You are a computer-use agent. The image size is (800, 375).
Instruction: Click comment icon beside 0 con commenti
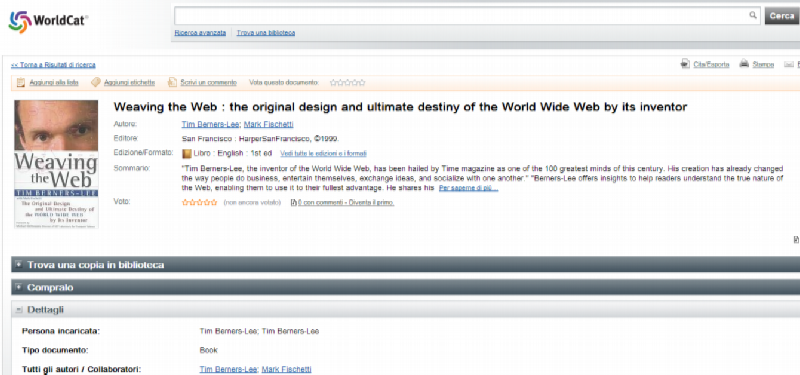pyautogui.click(x=293, y=203)
